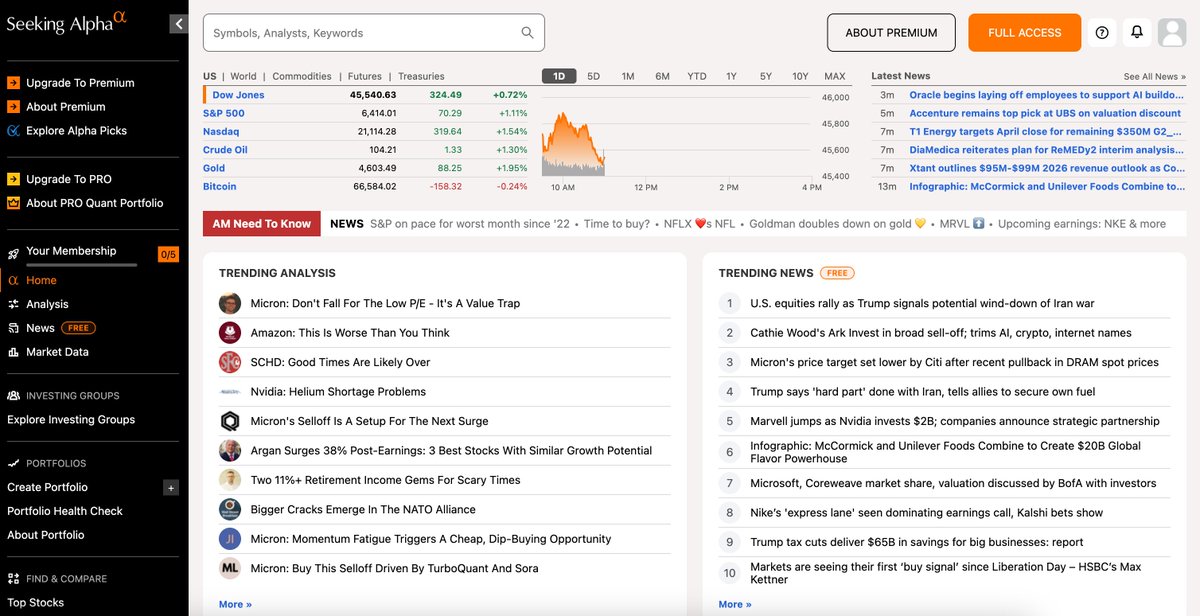This screenshot has width=1200, height=616.
Task: Collapse the sidebar with the chevron arrow
Action: point(178,24)
